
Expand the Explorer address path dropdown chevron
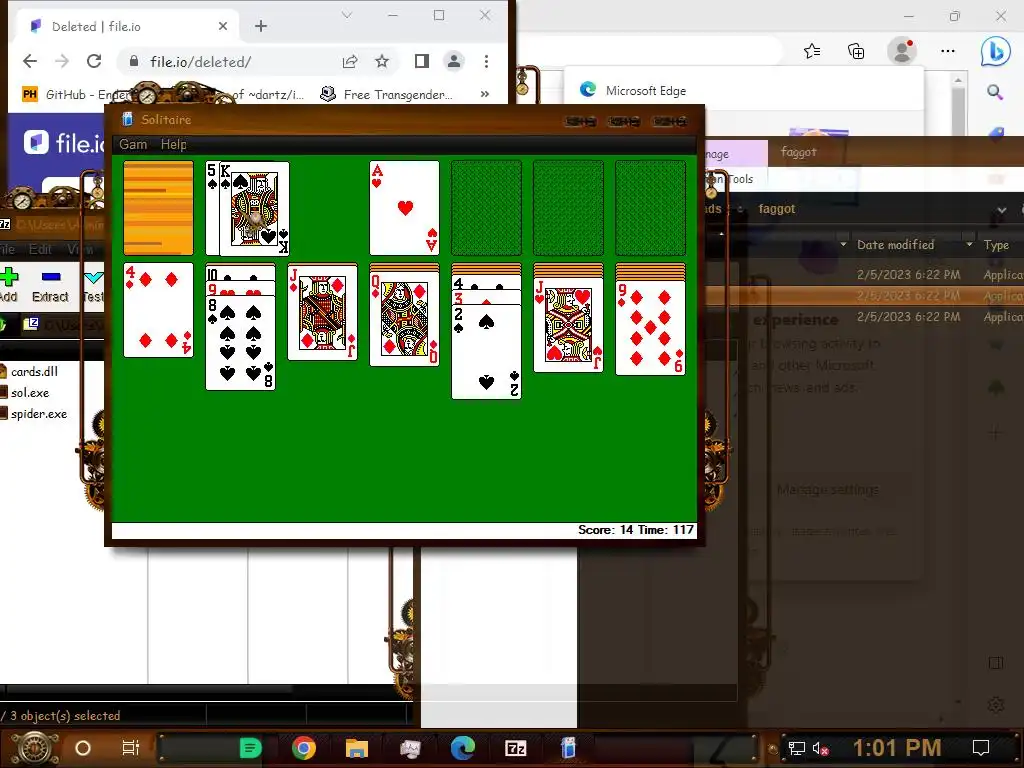(1002, 210)
